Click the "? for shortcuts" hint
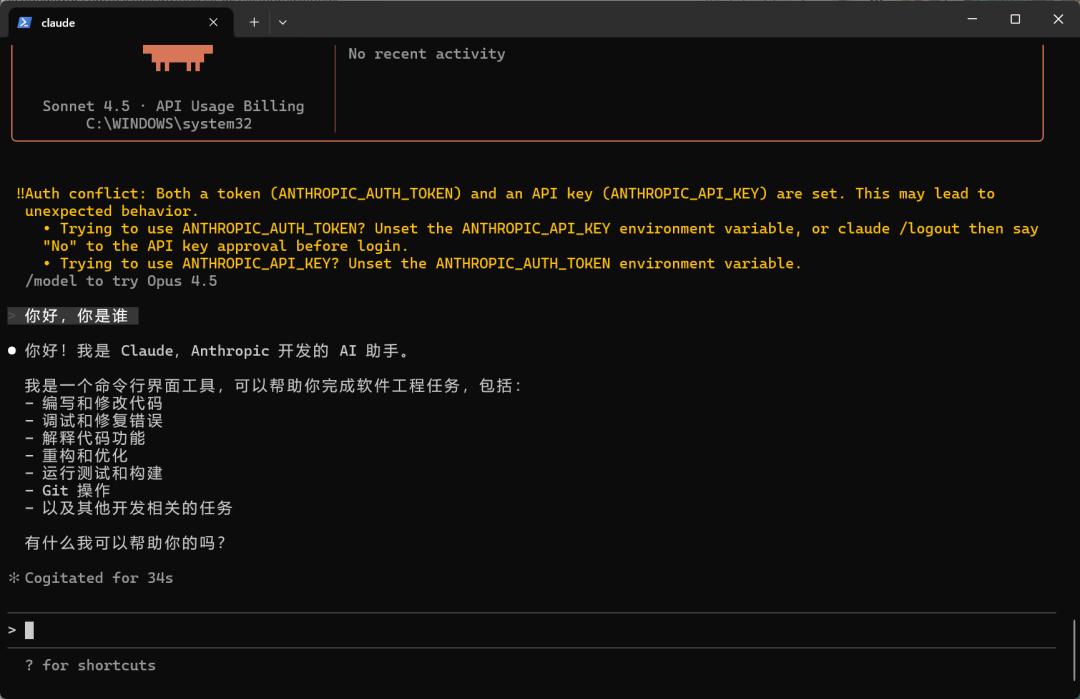1080x699 pixels. click(x=90, y=665)
